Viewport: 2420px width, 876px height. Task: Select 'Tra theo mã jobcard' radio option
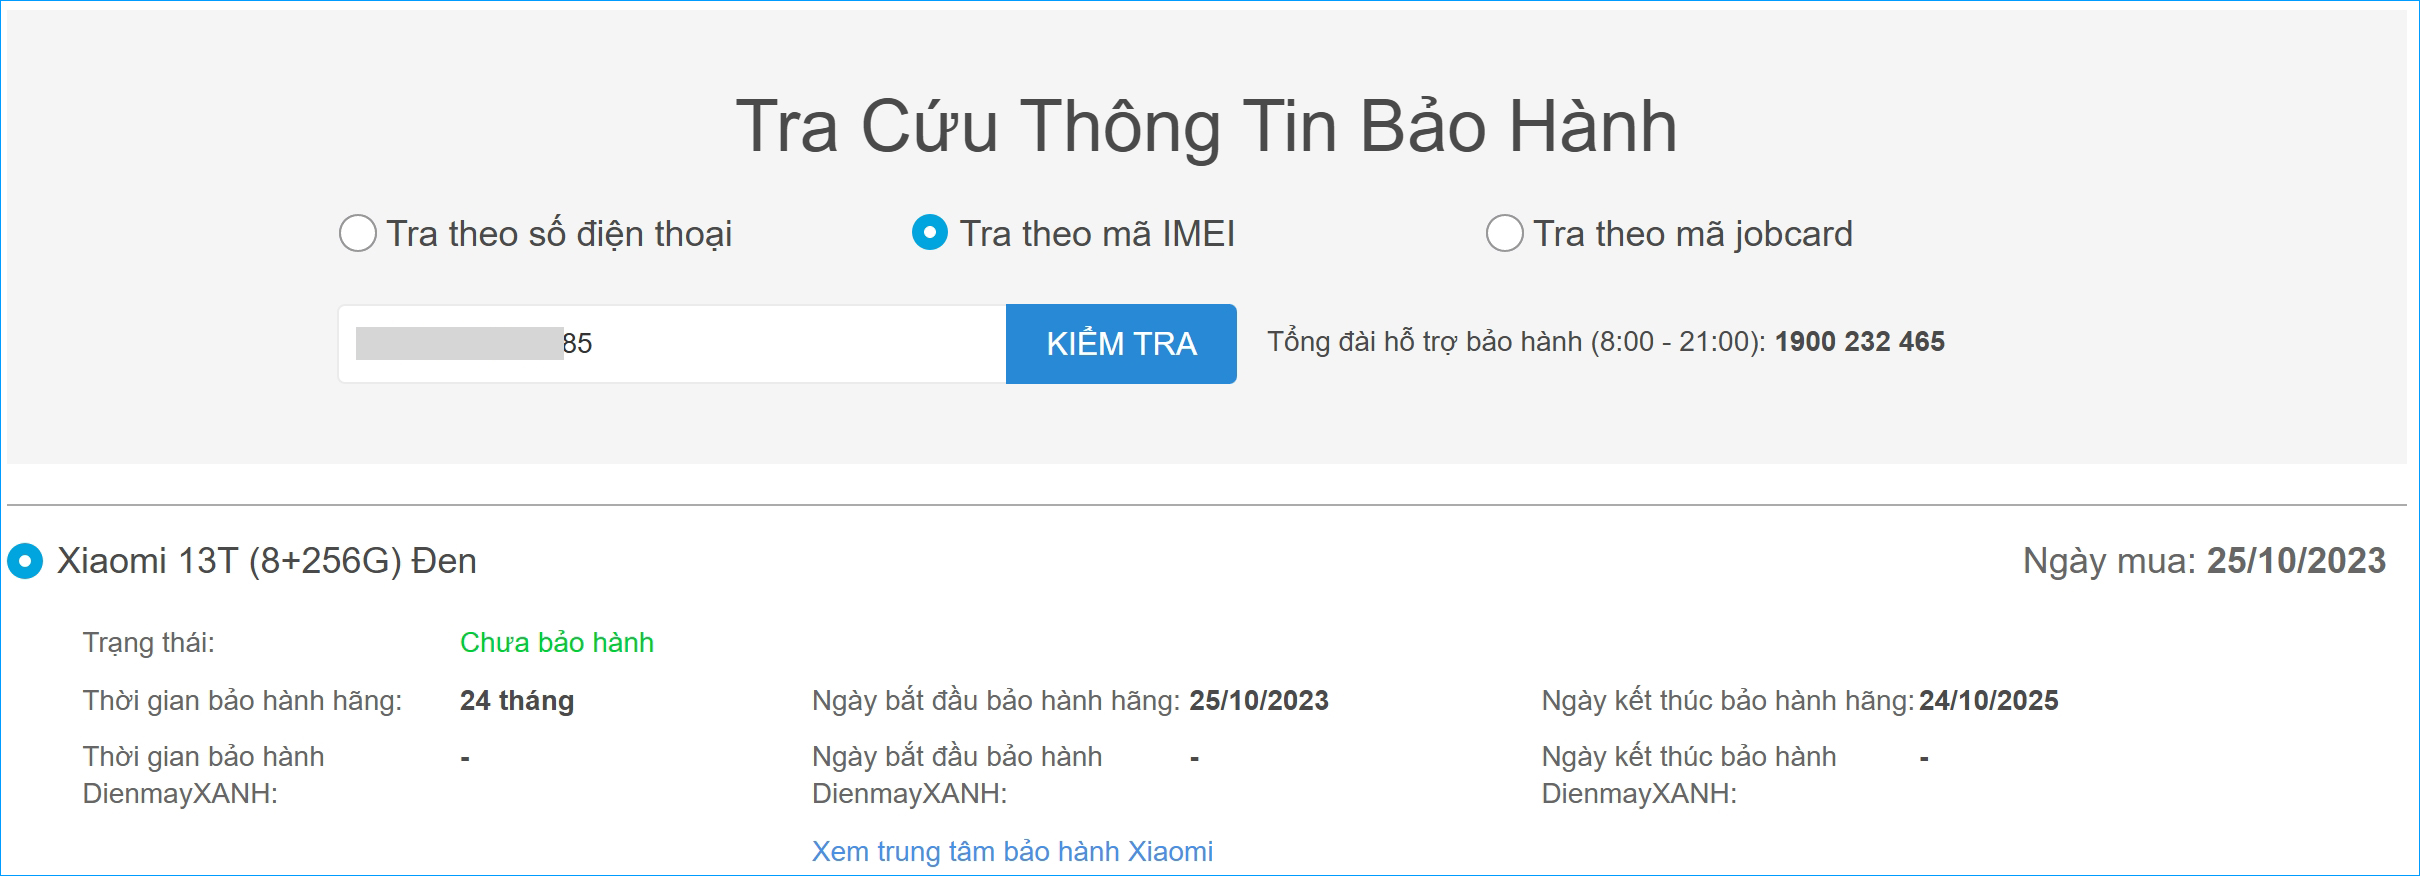(x=1505, y=233)
